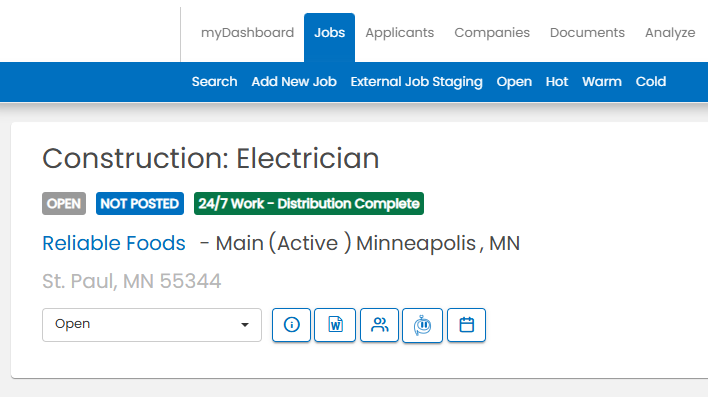Switch to the Documents tab
The height and width of the screenshot is (397, 708).
(x=587, y=33)
